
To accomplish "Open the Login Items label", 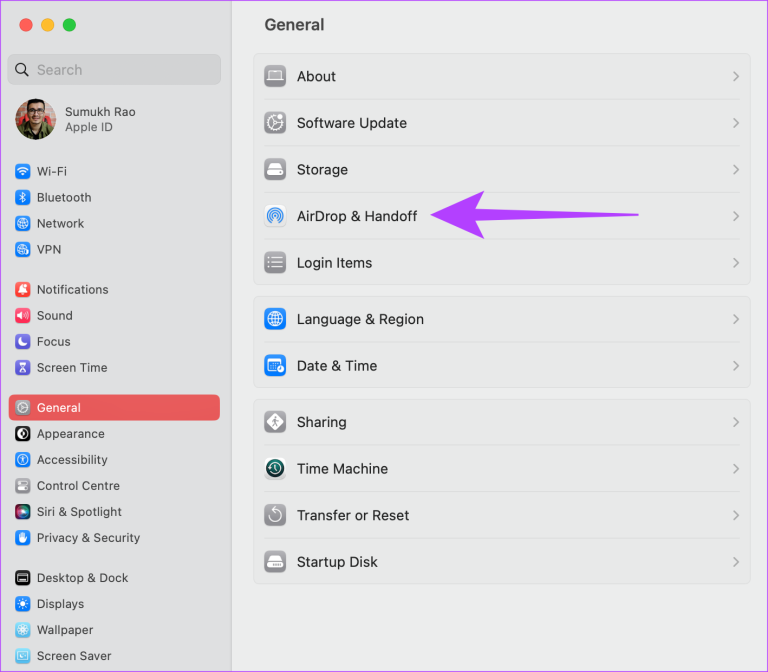I will (x=334, y=263).
